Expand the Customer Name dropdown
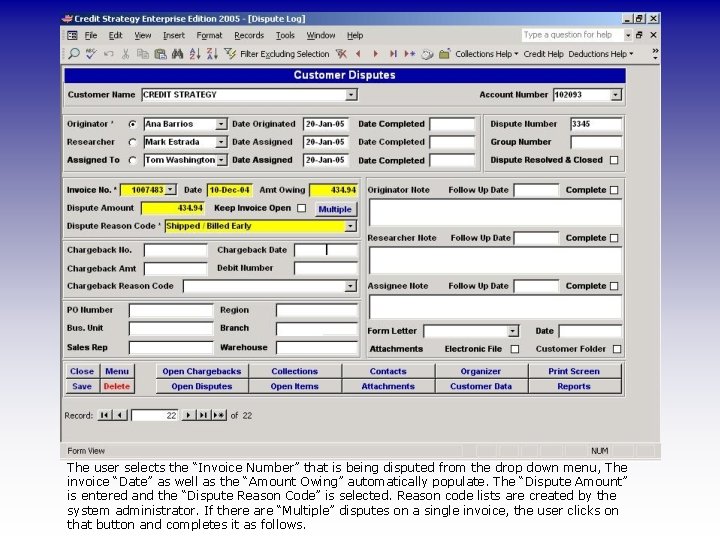720x540 pixels. pyautogui.click(x=351, y=95)
